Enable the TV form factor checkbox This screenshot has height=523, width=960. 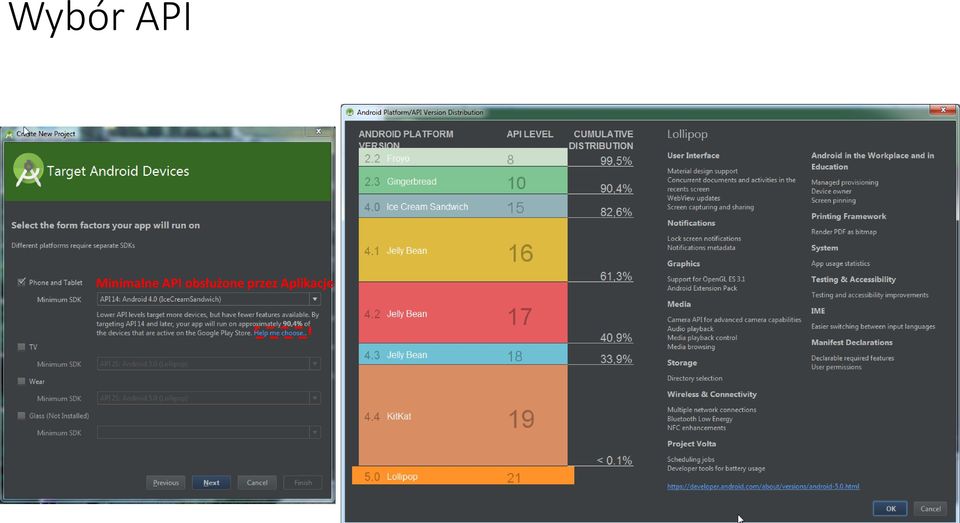[x=21, y=347]
